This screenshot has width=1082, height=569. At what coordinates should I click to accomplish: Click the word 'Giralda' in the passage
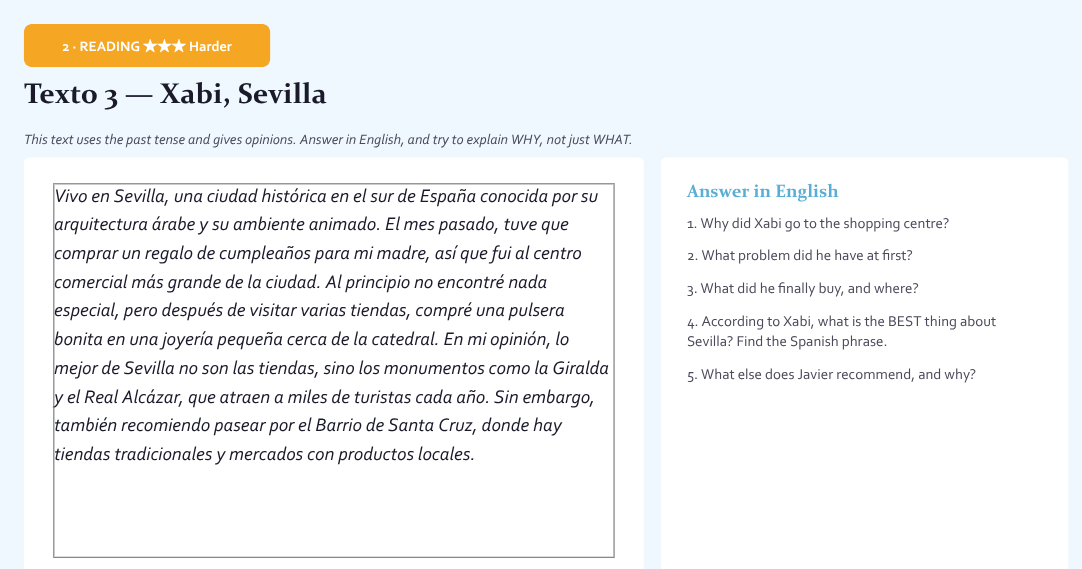580,368
